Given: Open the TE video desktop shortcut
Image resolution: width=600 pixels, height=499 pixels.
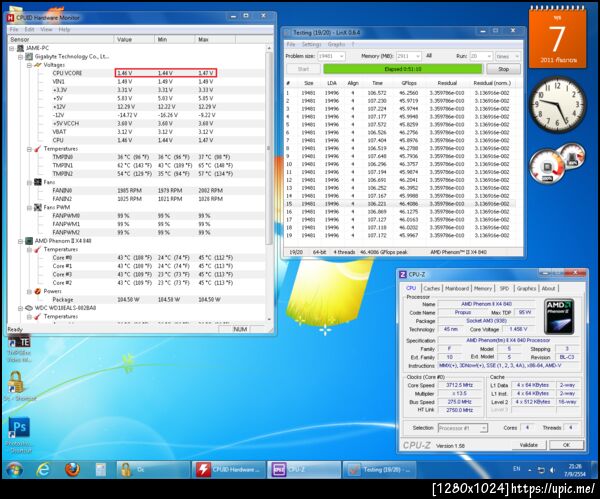Looking at the screenshot, I should (19, 349).
